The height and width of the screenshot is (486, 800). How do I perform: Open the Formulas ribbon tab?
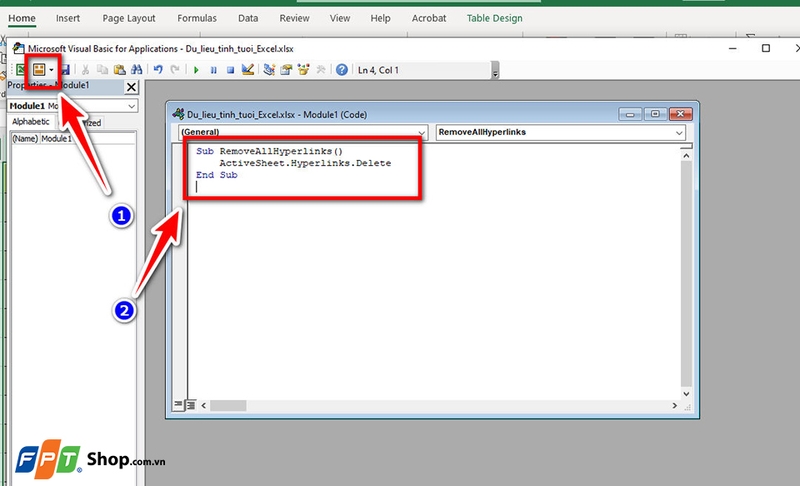coord(197,18)
